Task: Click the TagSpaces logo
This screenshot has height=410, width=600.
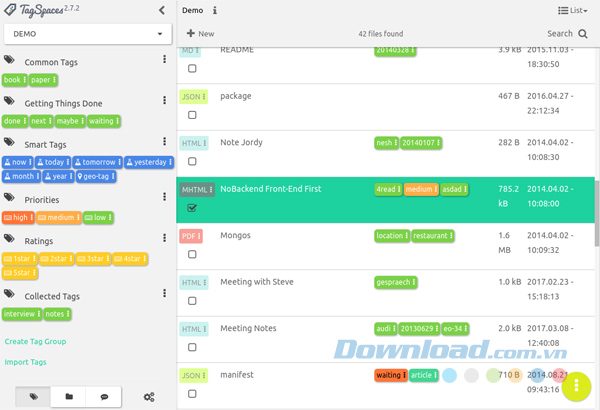Action: tap(41, 10)
